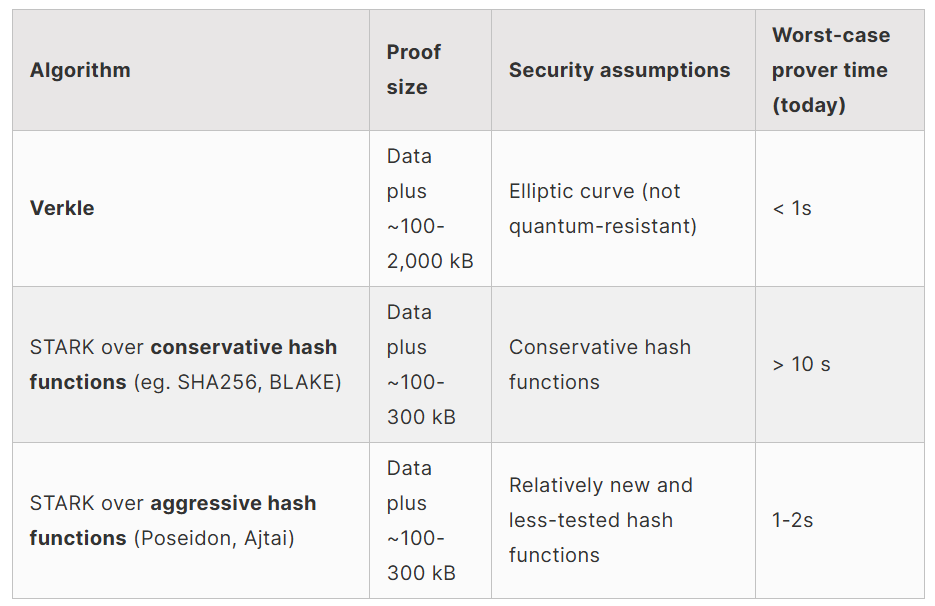Click the > 10 s prover time cell

point(801,364)
